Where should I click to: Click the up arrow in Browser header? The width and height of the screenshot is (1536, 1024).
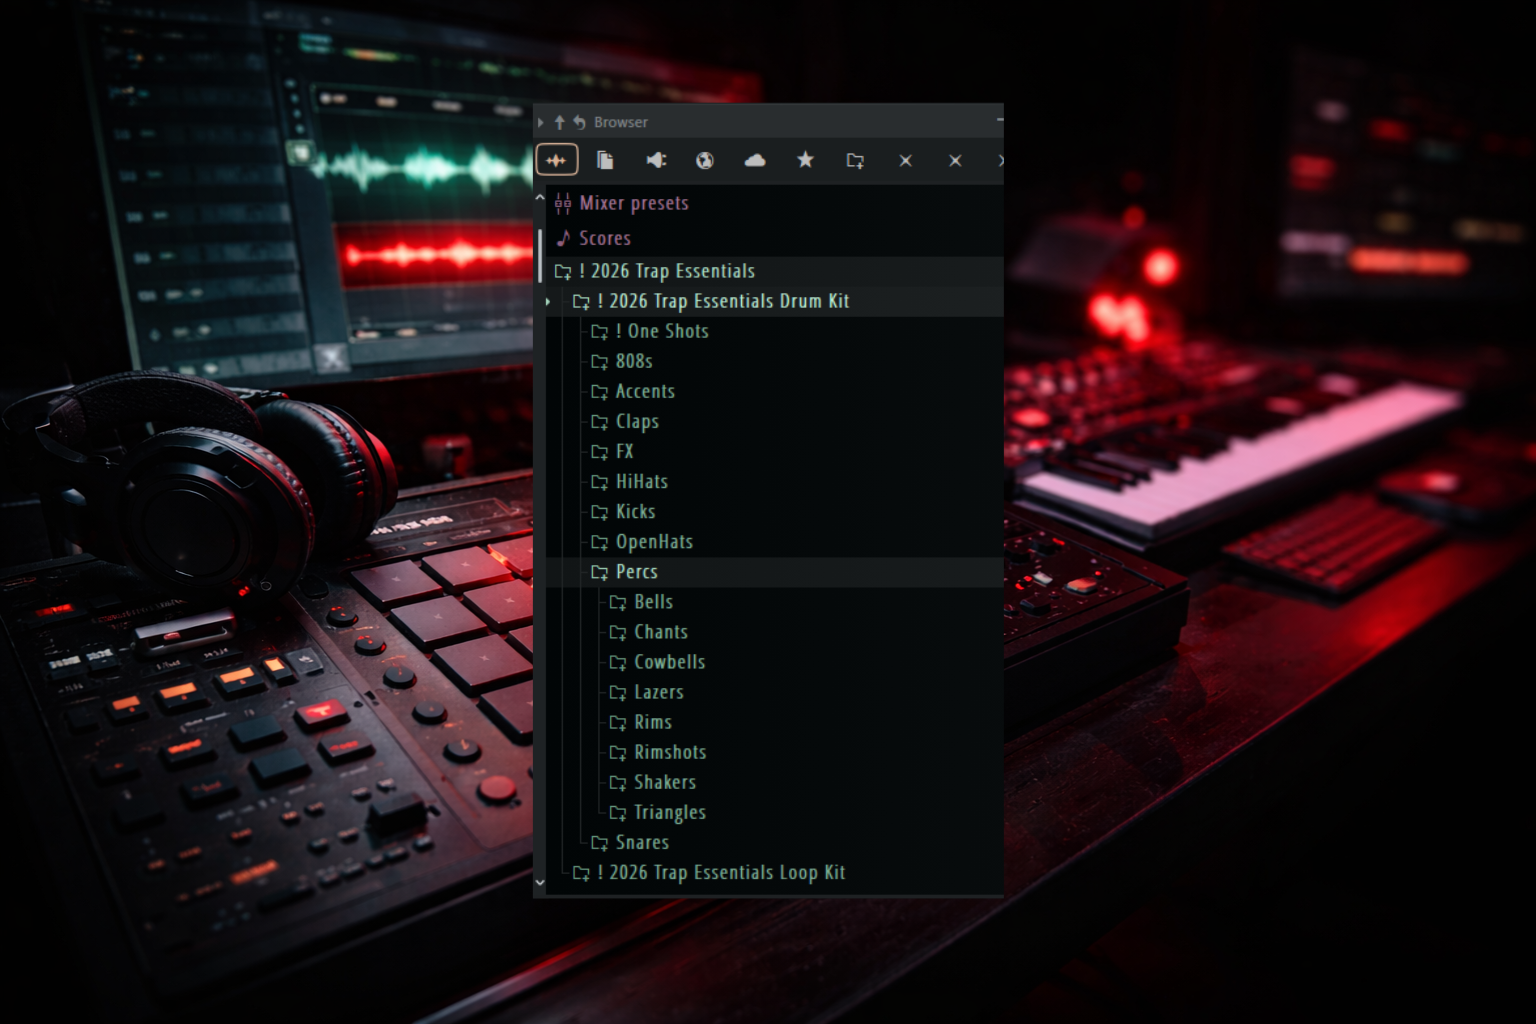tap(560, 122)
